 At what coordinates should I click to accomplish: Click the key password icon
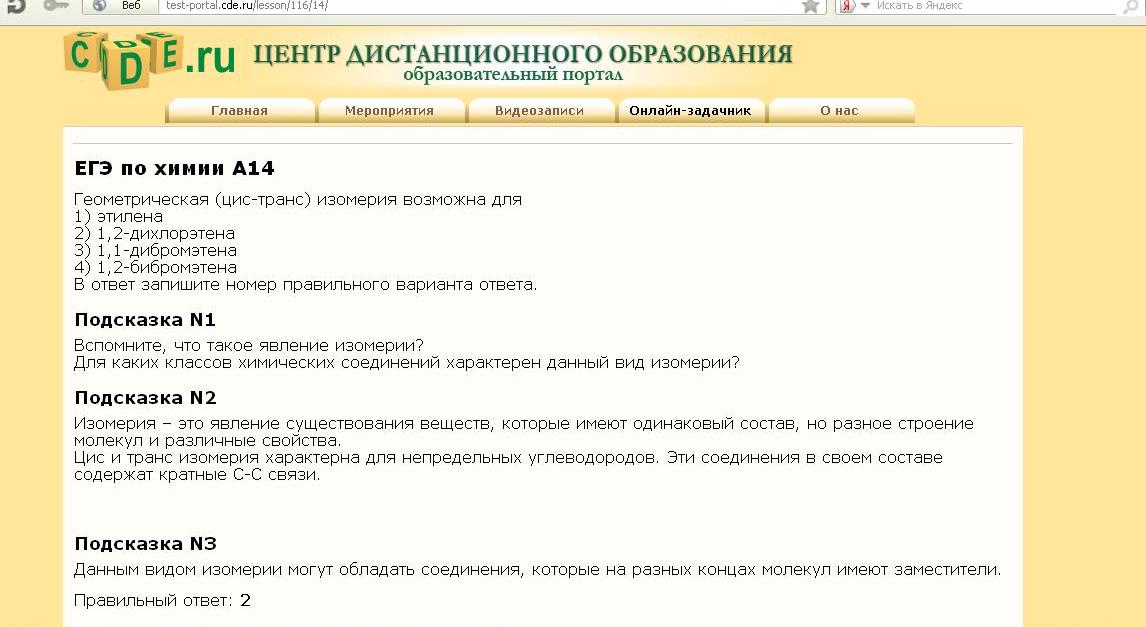tap(55, 6)
